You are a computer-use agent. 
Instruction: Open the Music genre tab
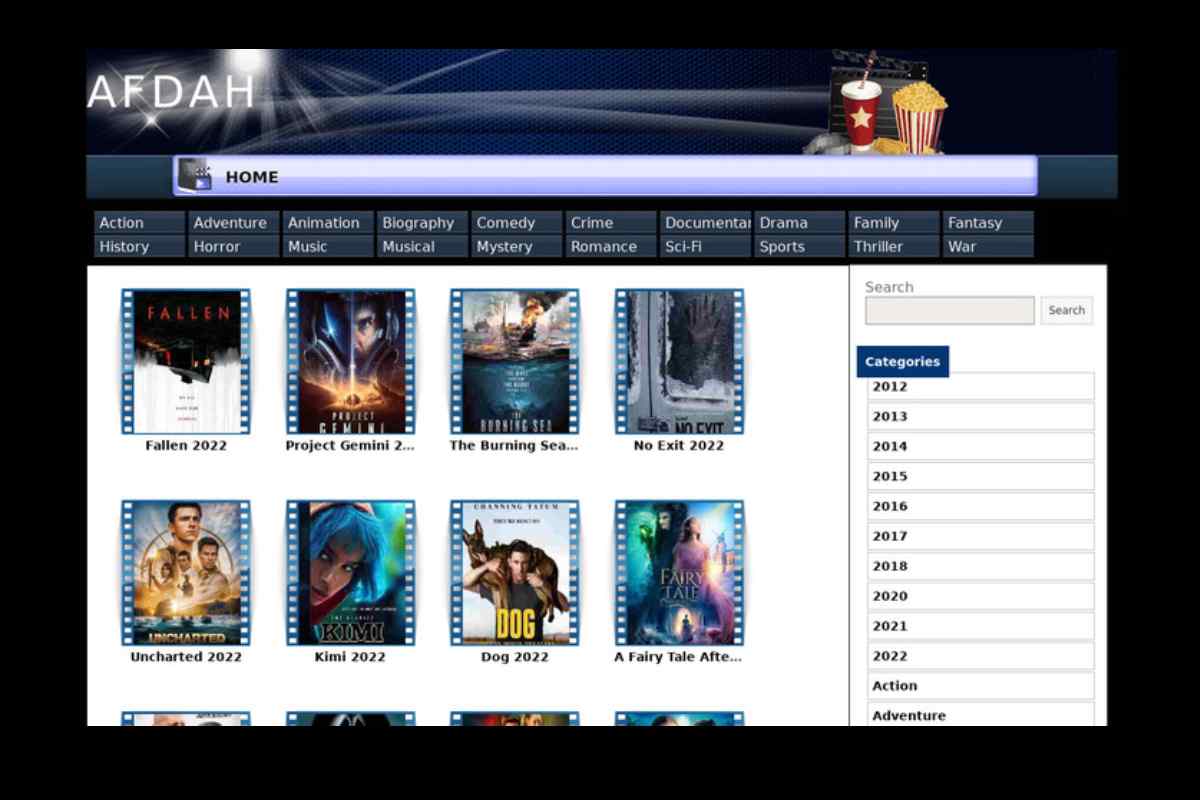pyautogui.click(x=328, y=247)
